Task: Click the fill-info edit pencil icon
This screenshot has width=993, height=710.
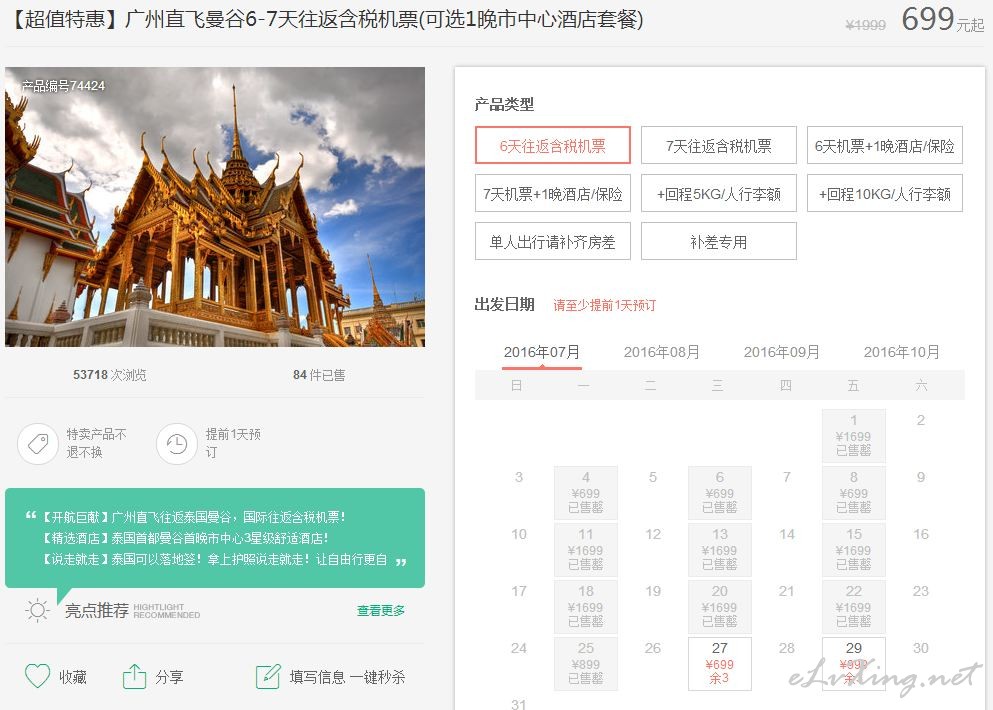Action: coord(268,676)
